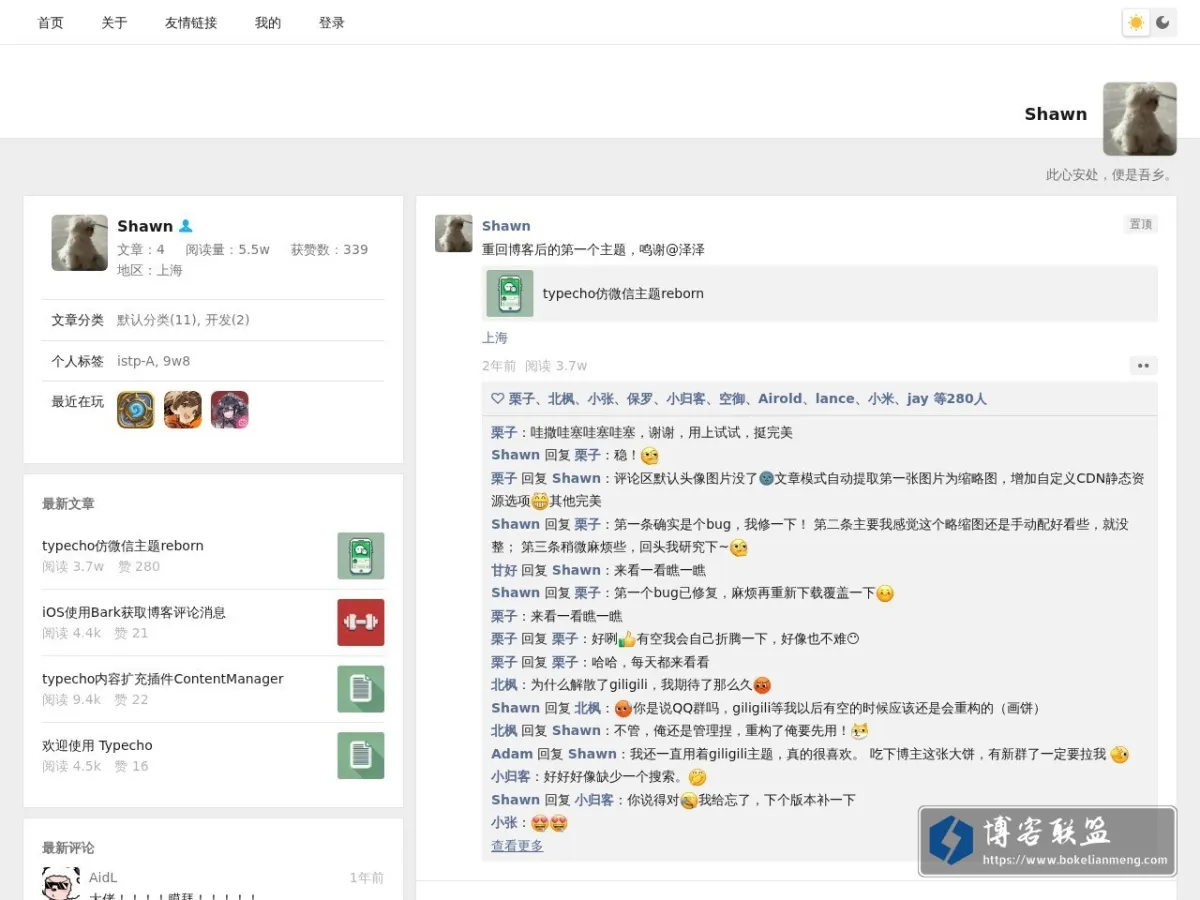Click 查看更多 to load more comments
This screenshot has width=1200, height=900.
click(x=517, y=846)
